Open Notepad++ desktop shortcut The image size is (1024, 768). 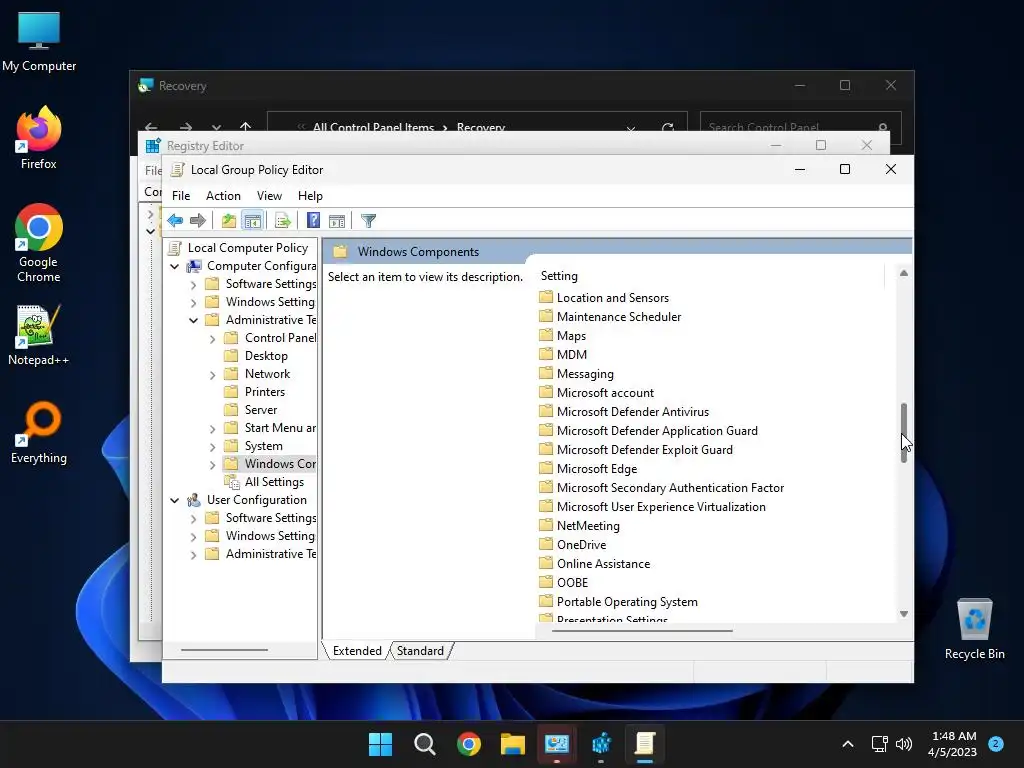point(39,335)
